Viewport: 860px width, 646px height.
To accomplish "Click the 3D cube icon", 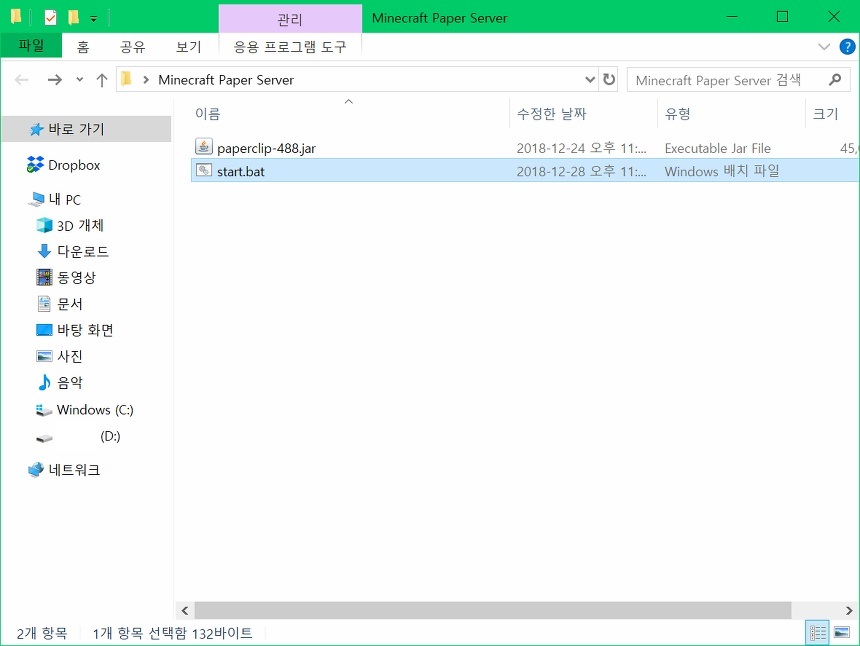I will 44,225.
